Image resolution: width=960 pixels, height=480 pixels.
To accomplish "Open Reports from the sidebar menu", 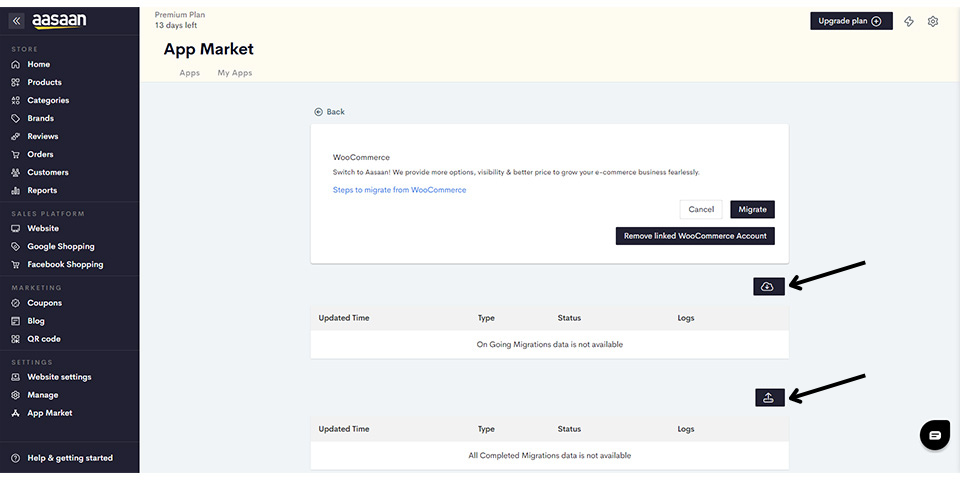I will [42, 190].
